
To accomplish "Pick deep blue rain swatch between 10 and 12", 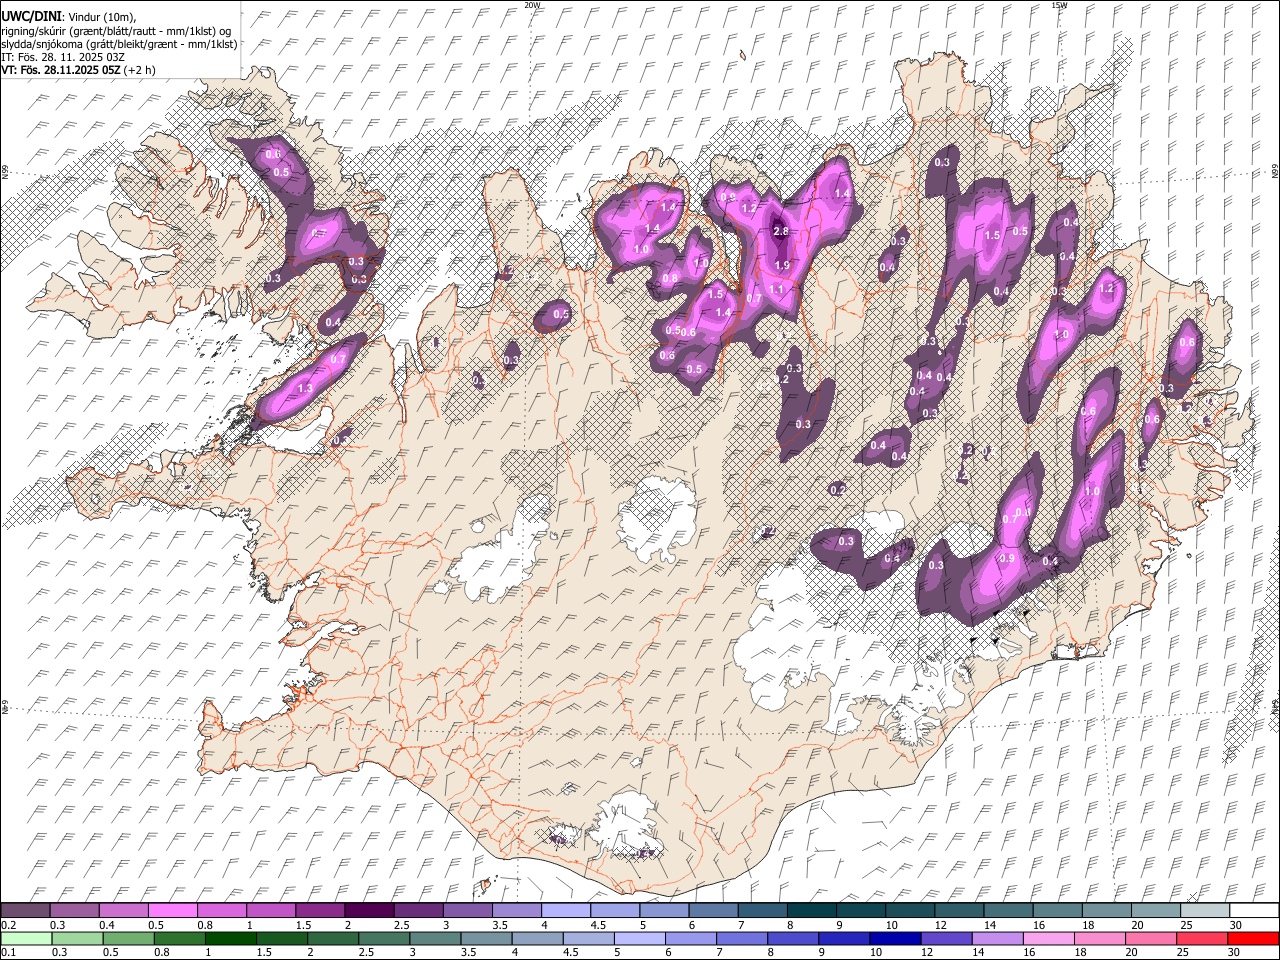I will coord(895,938).
